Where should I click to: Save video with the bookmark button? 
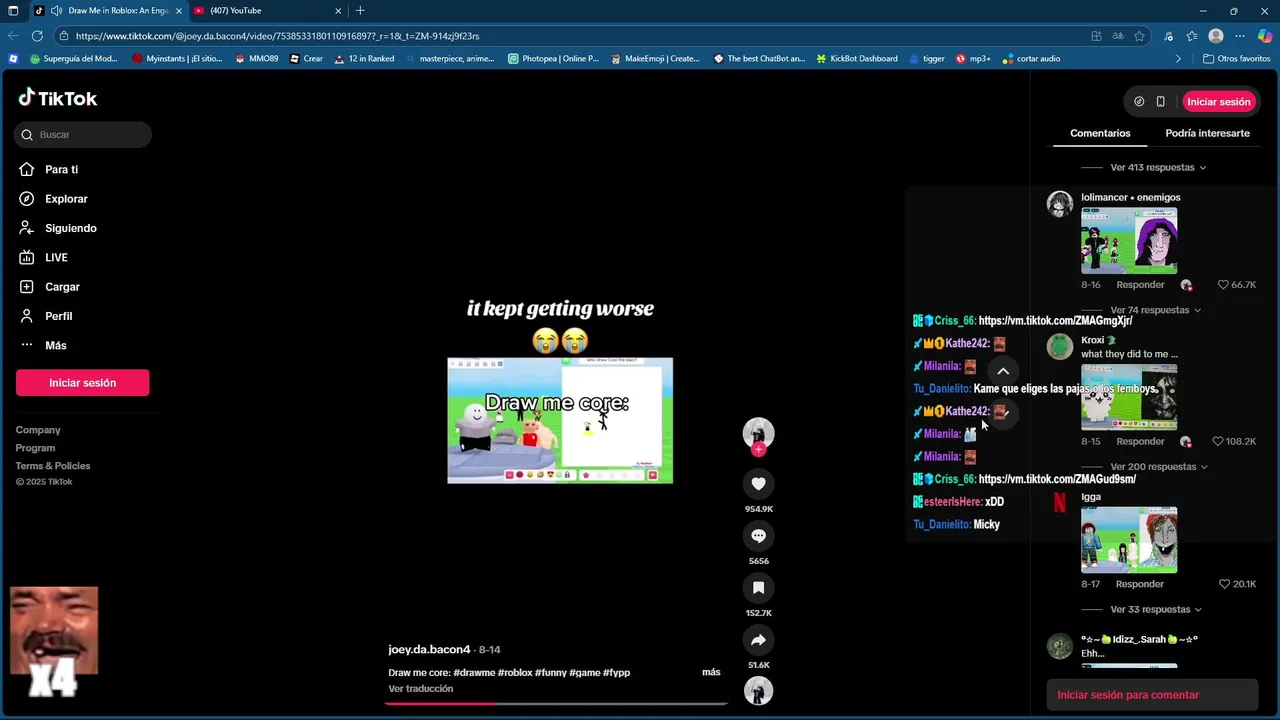coord(758,588)
